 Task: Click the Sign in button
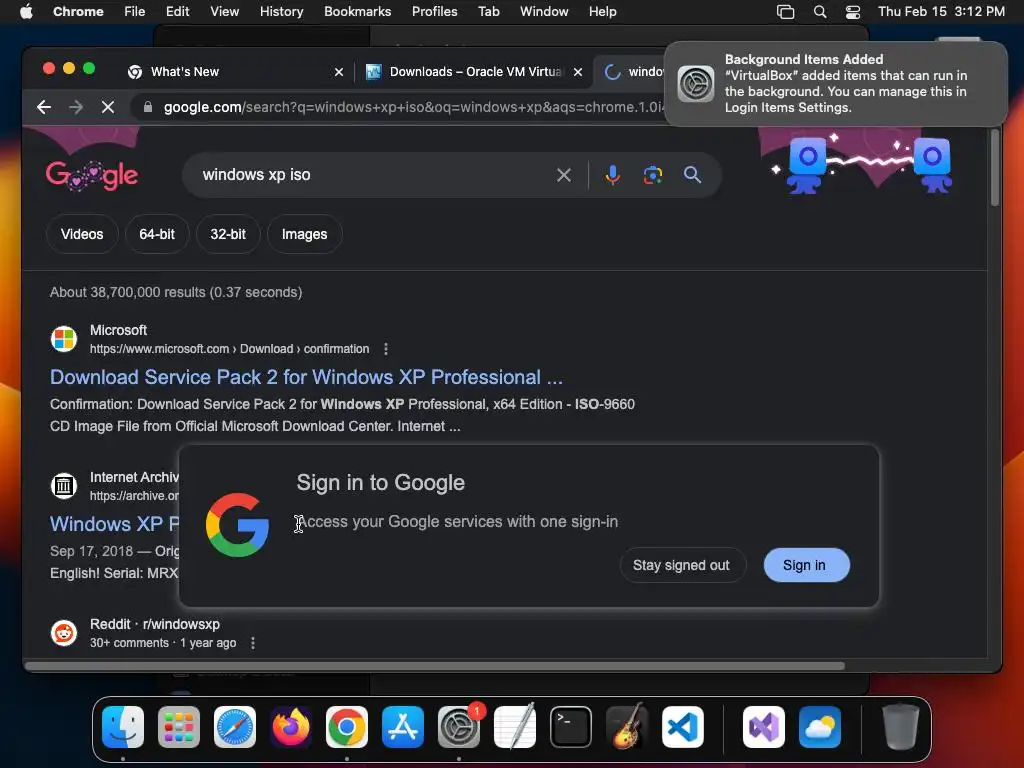807,565
